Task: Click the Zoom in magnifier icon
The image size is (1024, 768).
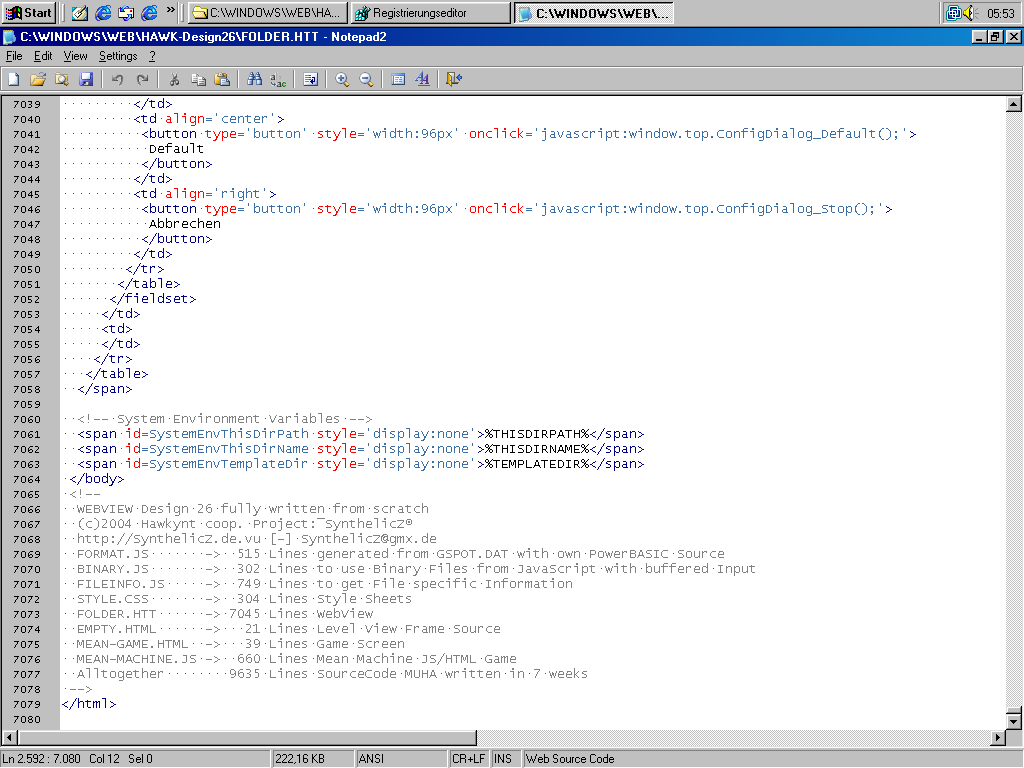Action: click(x=342, y=80)
